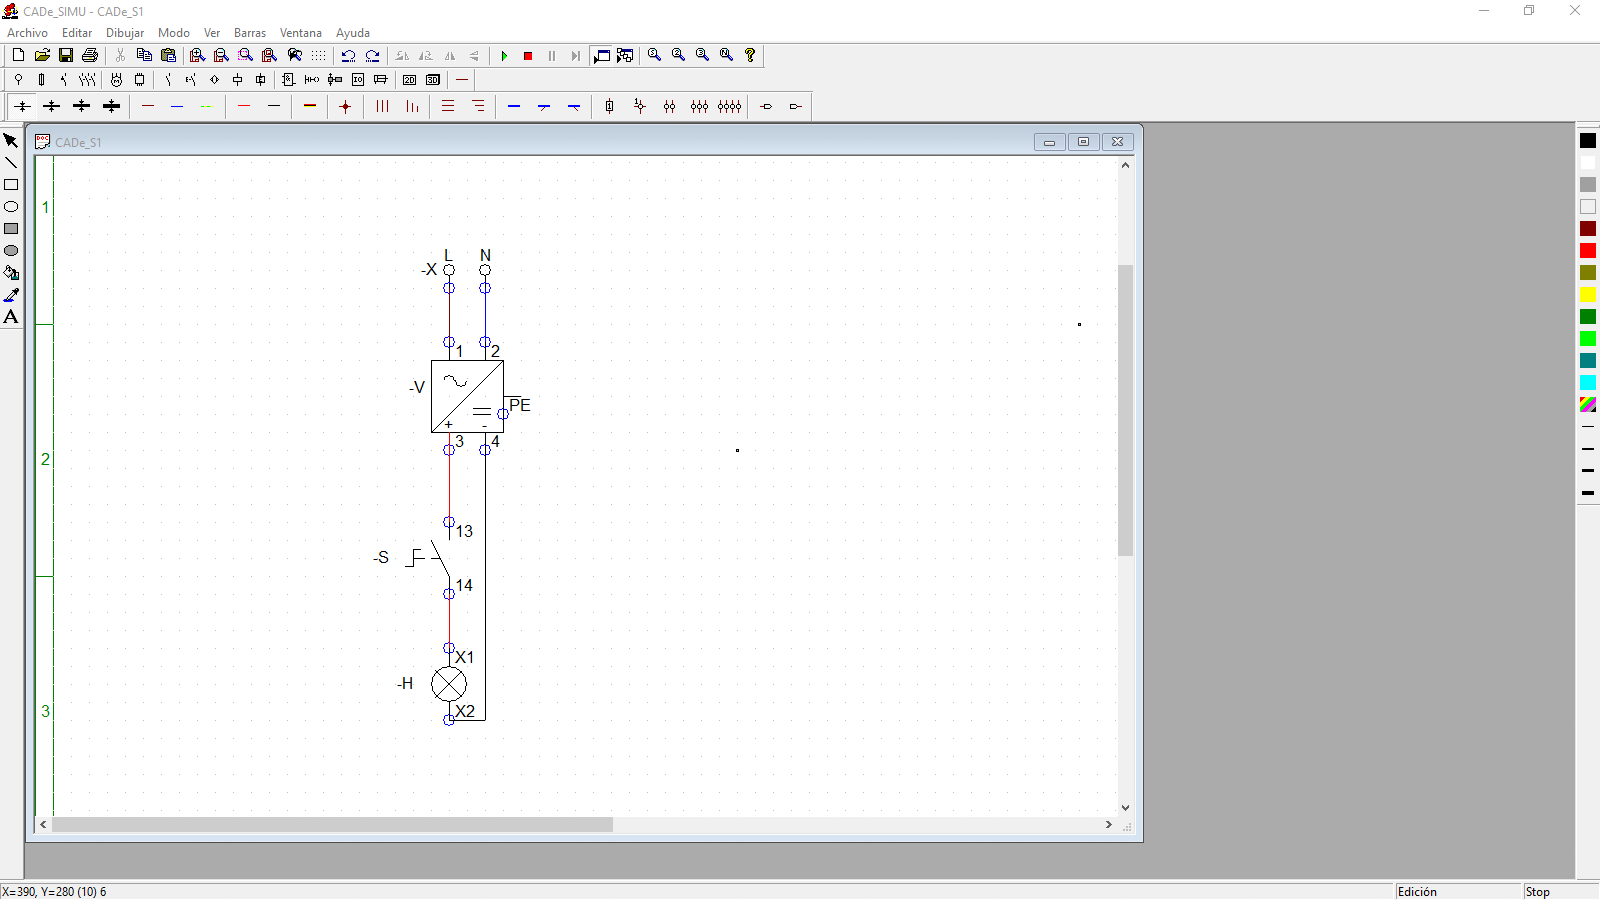Pick the black color swatch
Image resolution: width=1600 pixels, height=900 pixels.
1588,141
